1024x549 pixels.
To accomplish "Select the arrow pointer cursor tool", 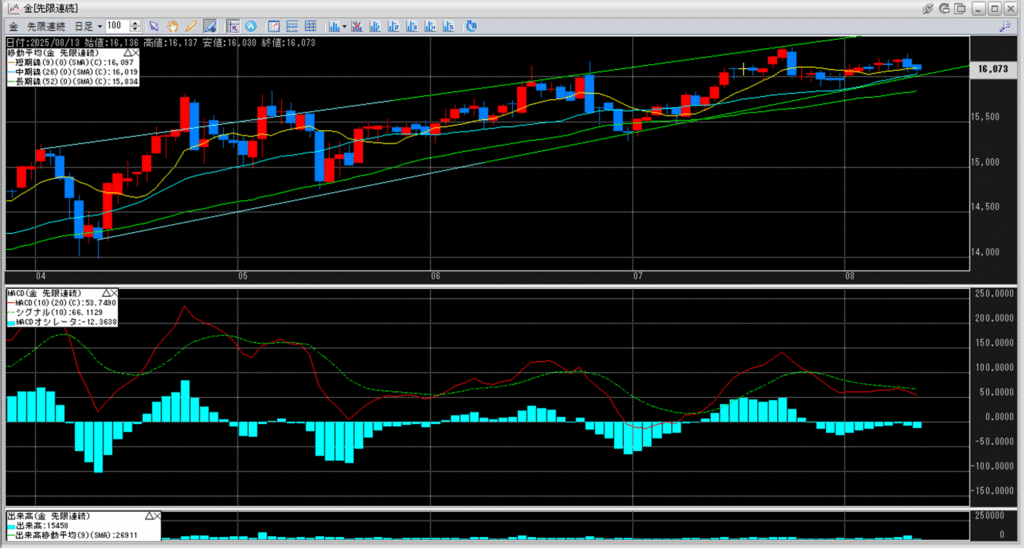I will click(153, 25).
